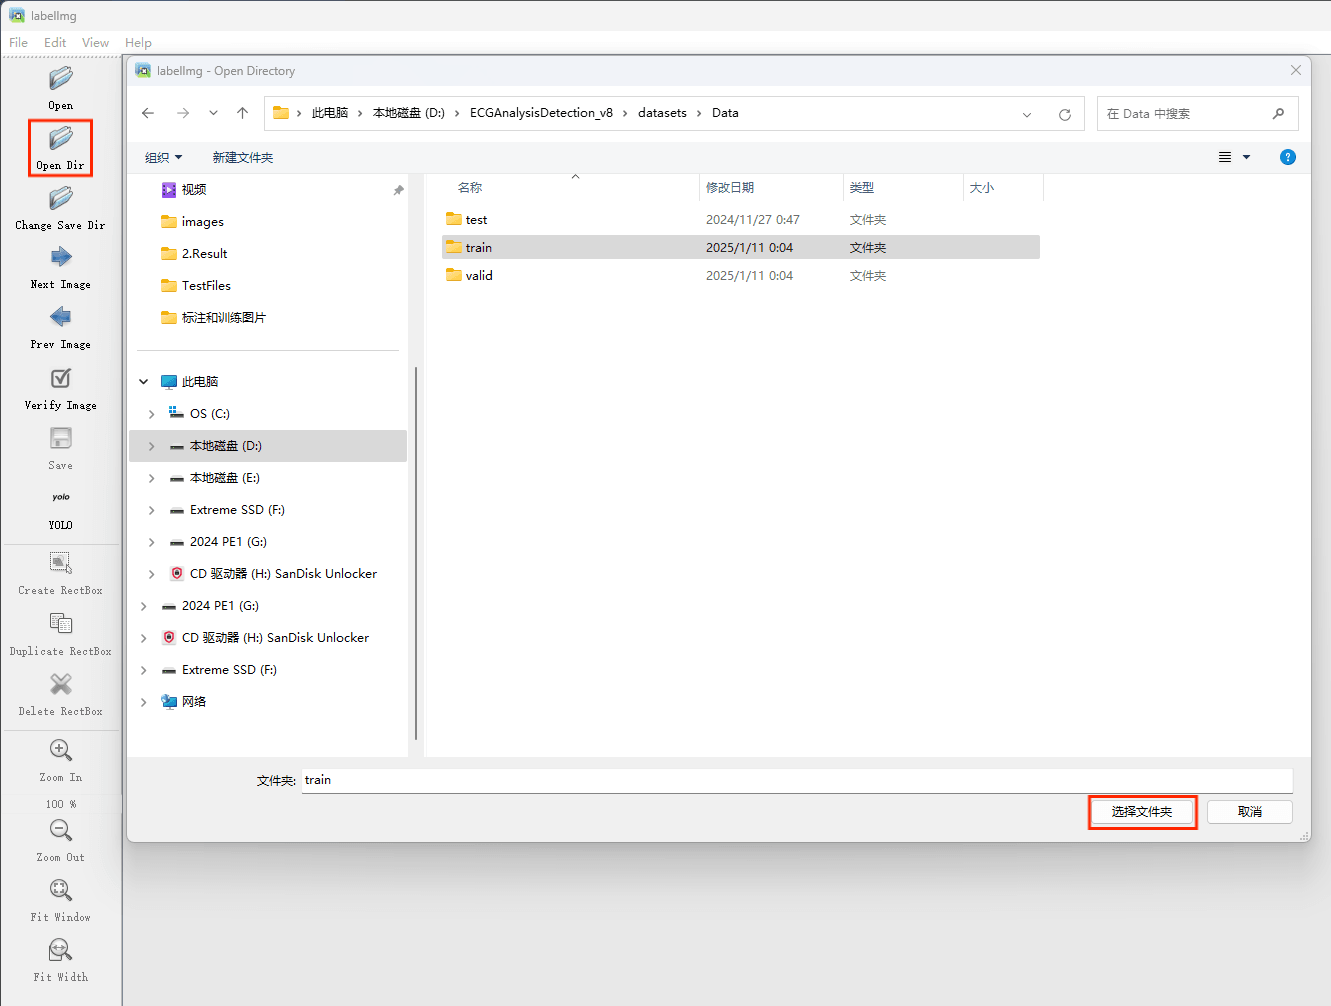Screen dimensions: 1331x1006
Task: Select the valid folder in file list
Action: click(x=479, y=276)
